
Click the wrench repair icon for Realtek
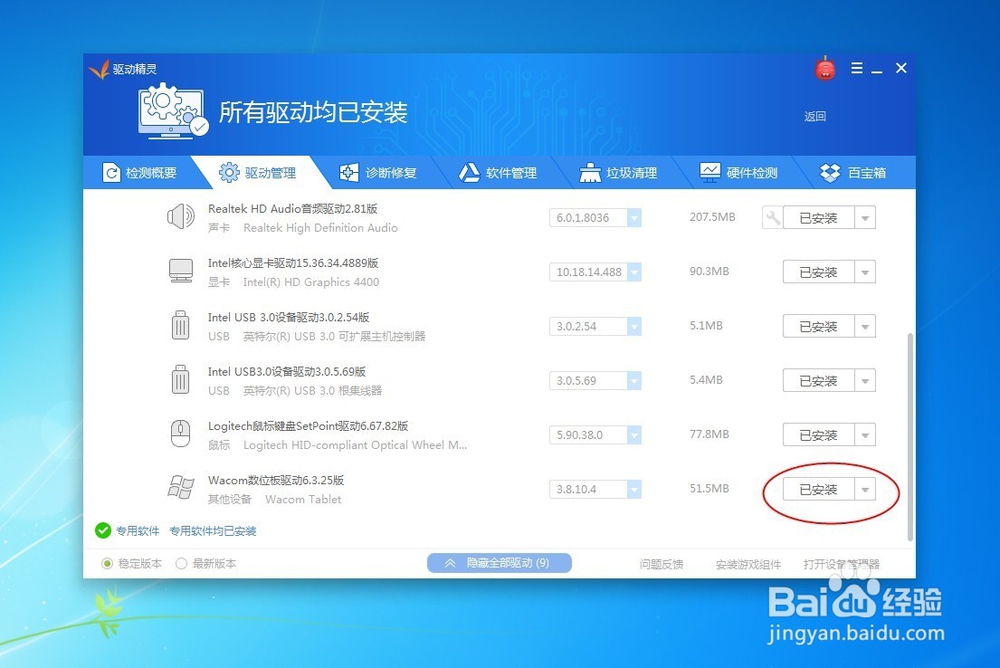pos(772,218)
